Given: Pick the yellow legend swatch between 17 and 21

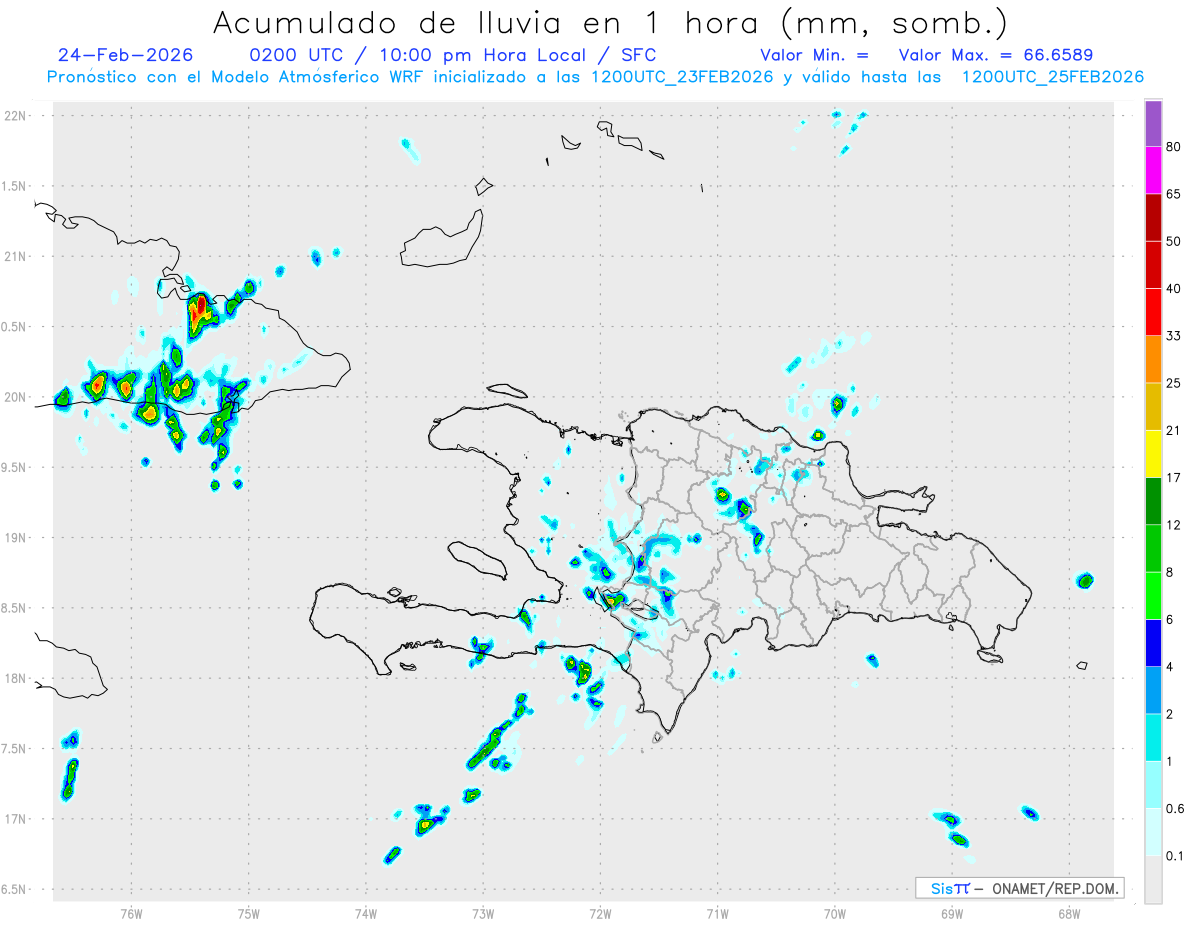Looking at the screenshot, I should (1153, 454).
